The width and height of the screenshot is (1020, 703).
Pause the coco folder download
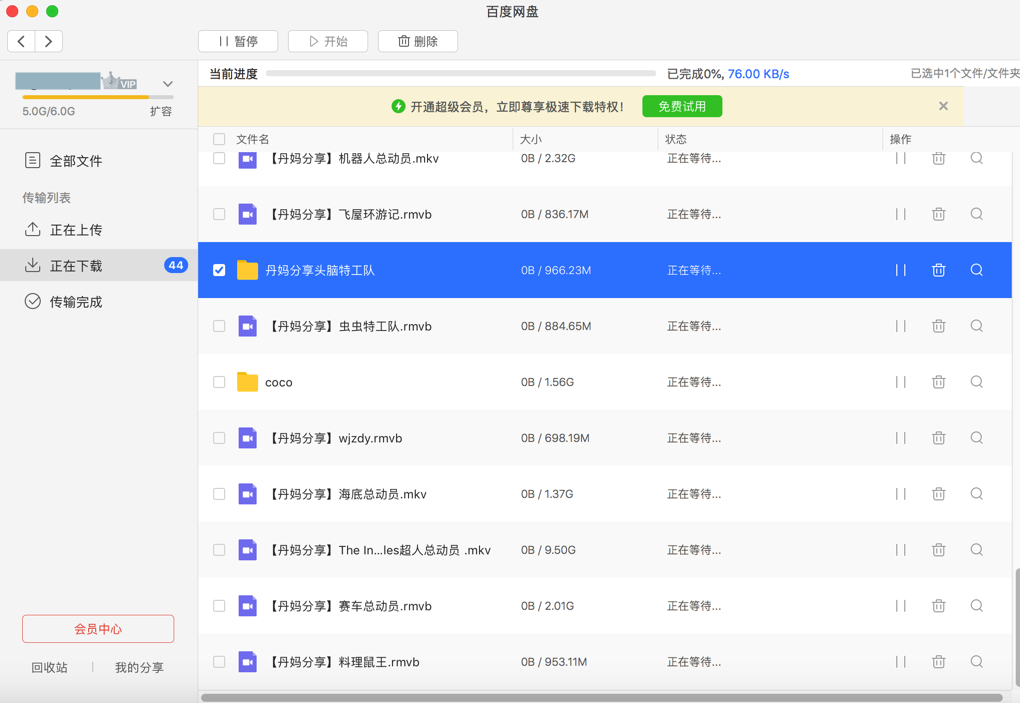(900, 382)
